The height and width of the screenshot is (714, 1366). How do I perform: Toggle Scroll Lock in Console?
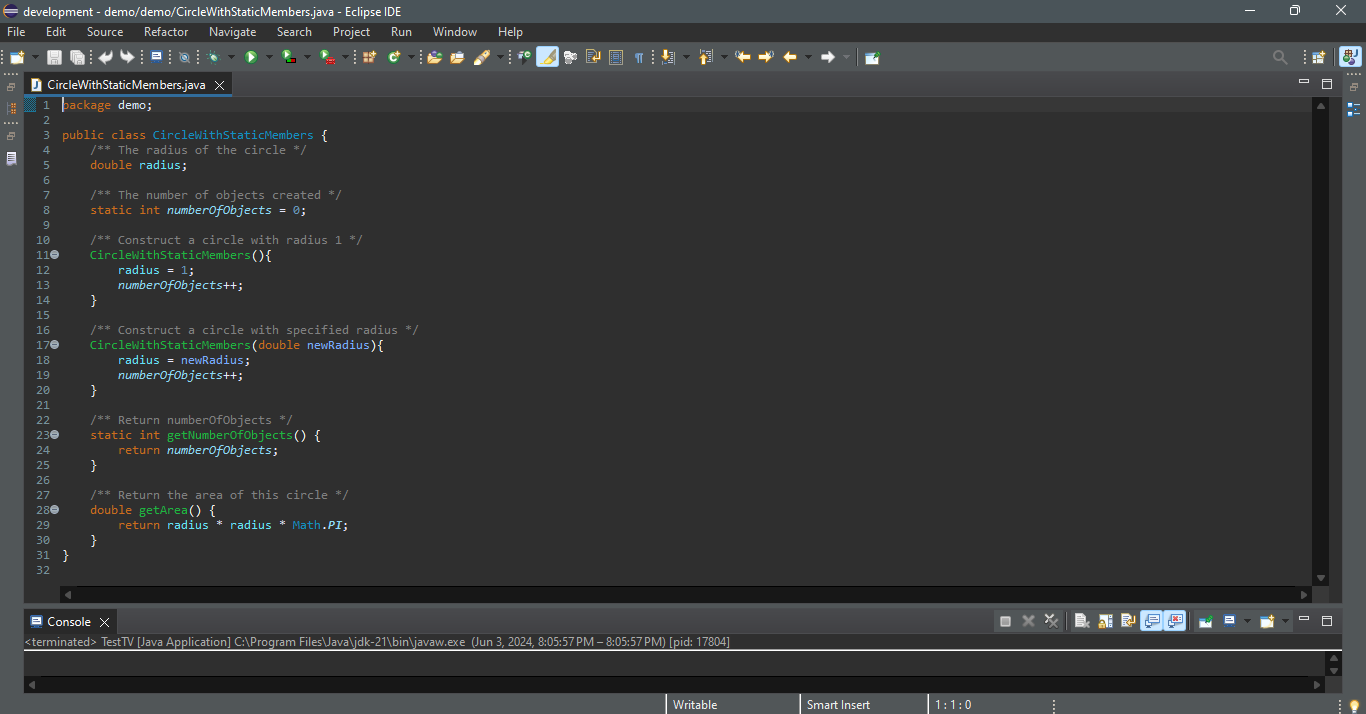[x=1105, y=621]
